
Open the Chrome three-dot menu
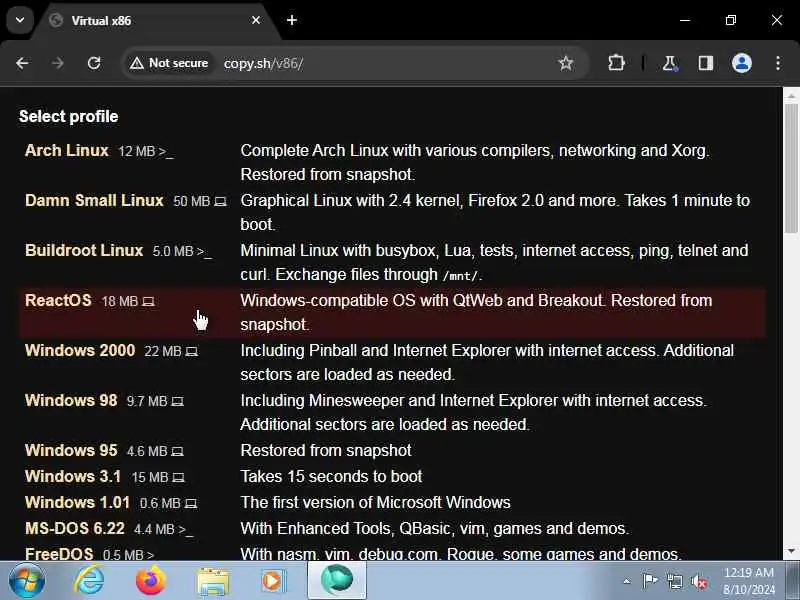tap(778, 63)
